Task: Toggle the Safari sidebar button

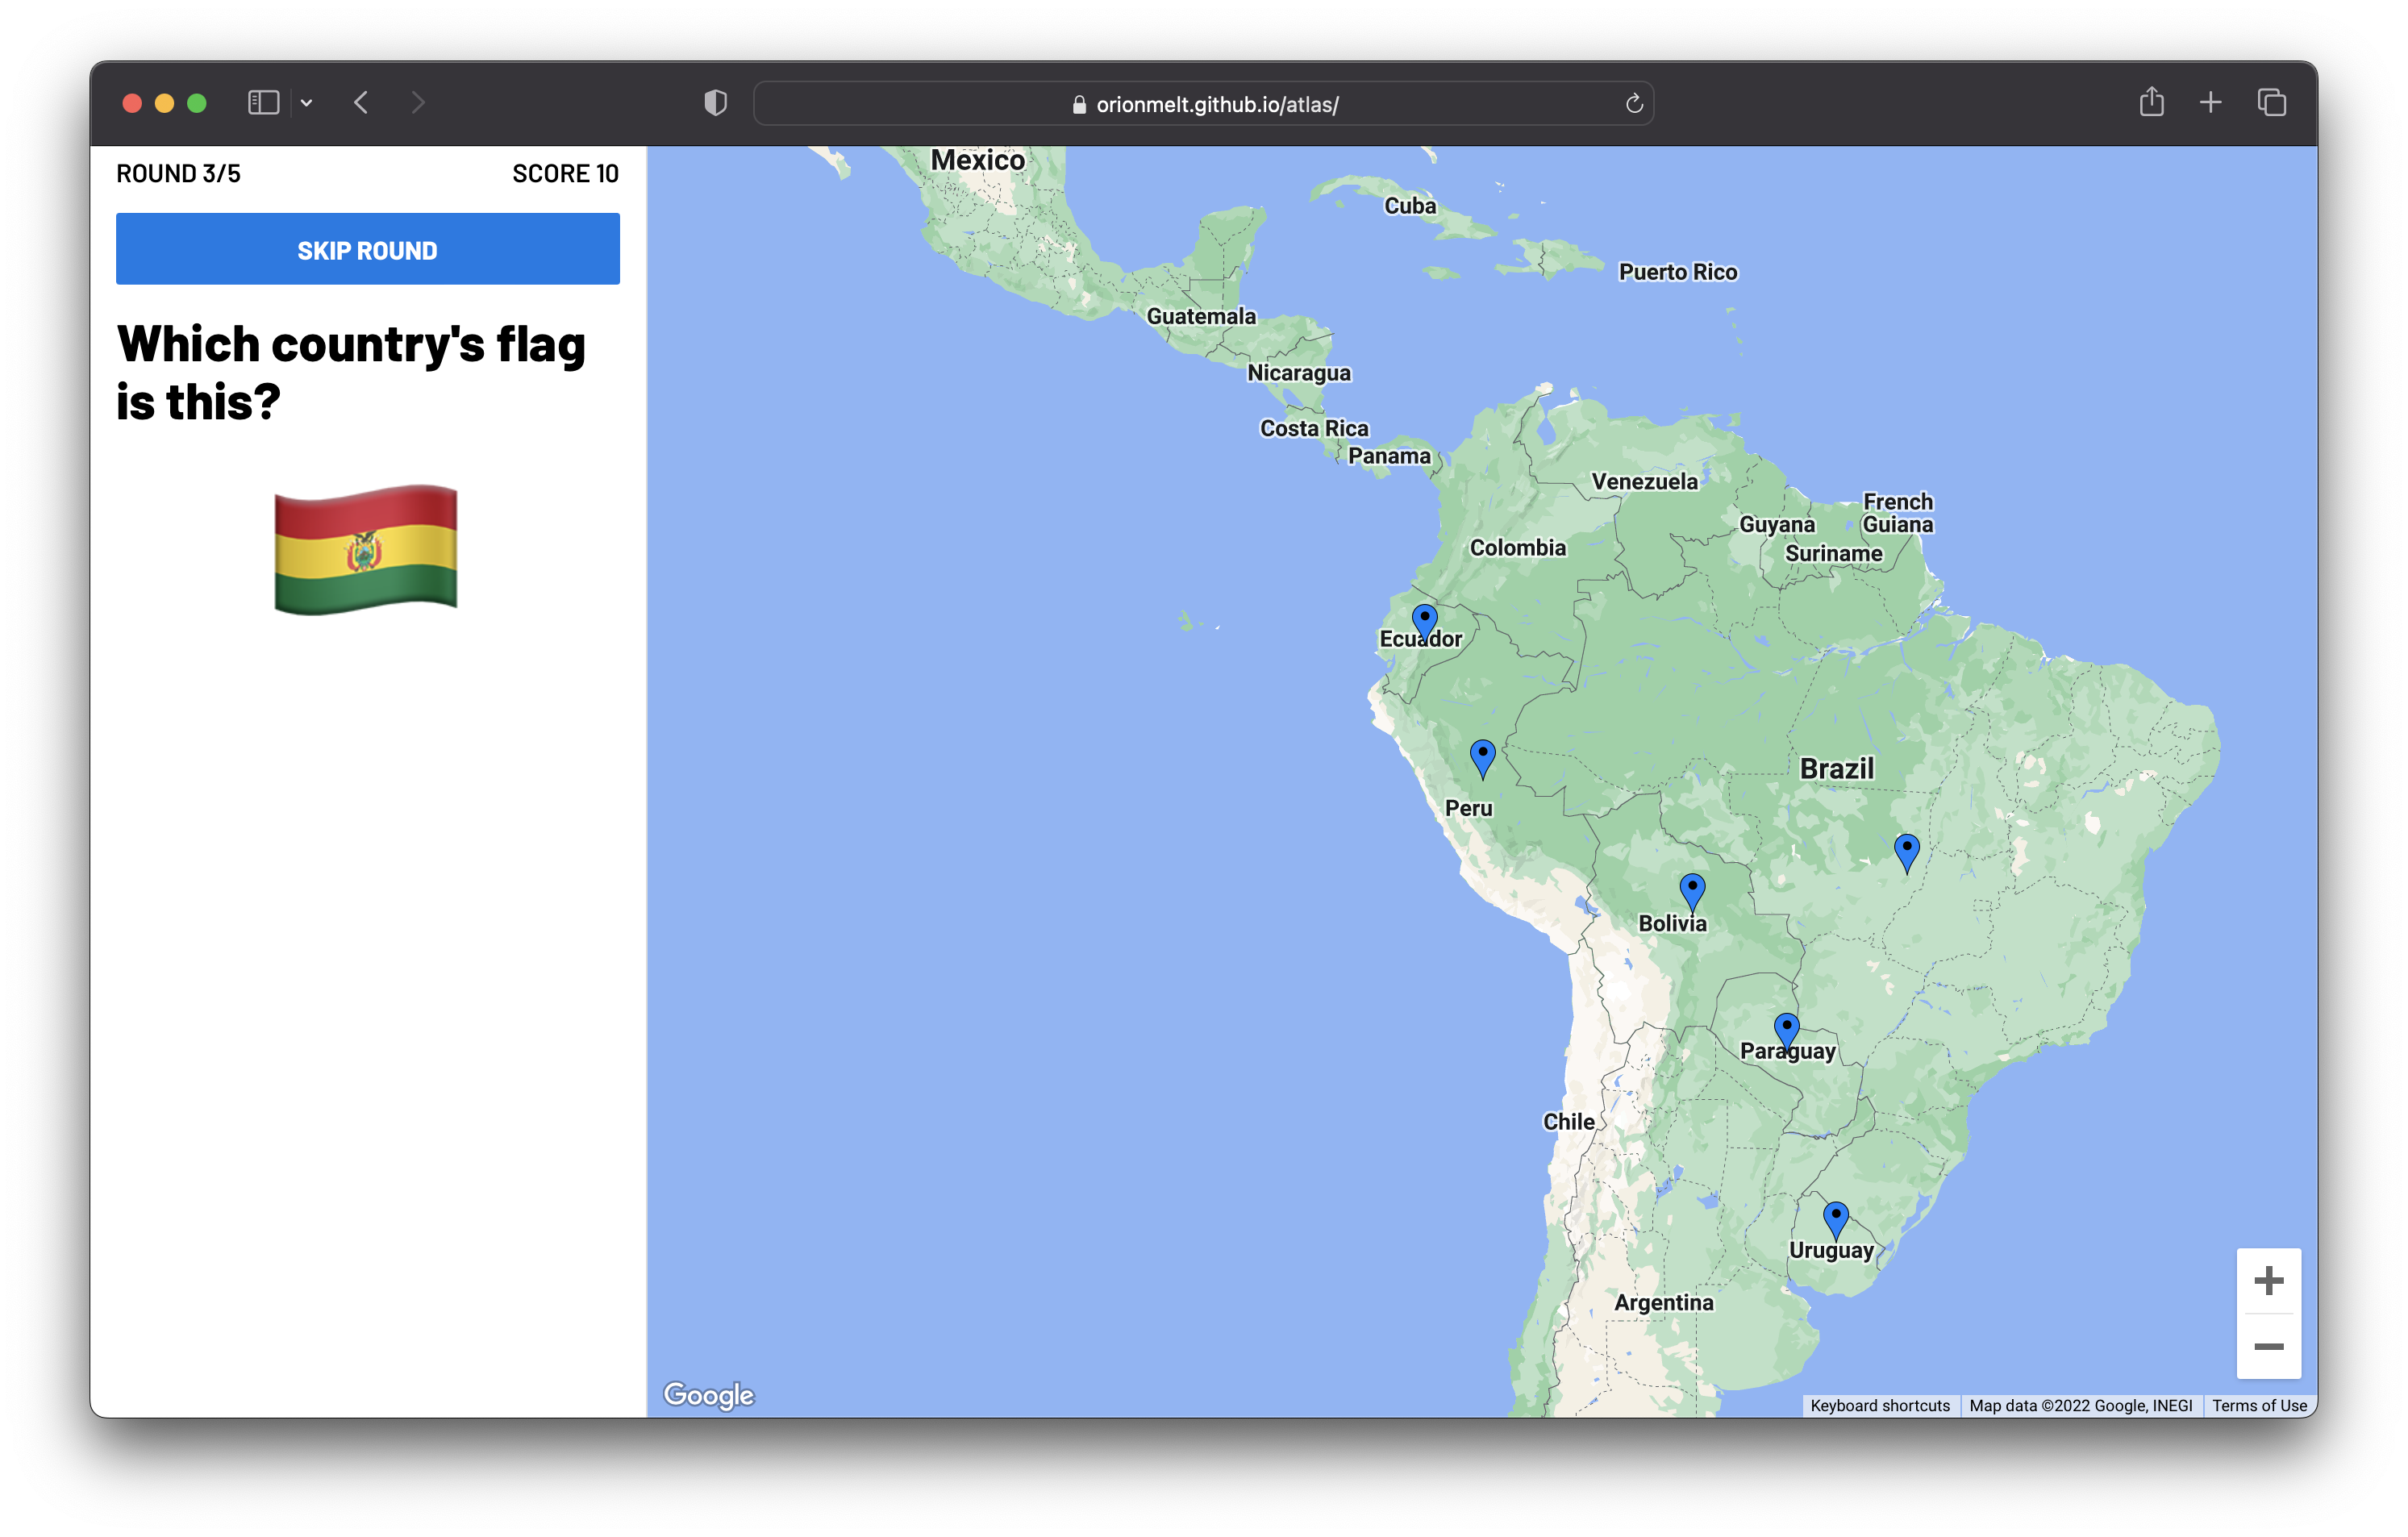Action: coord(263,103)
